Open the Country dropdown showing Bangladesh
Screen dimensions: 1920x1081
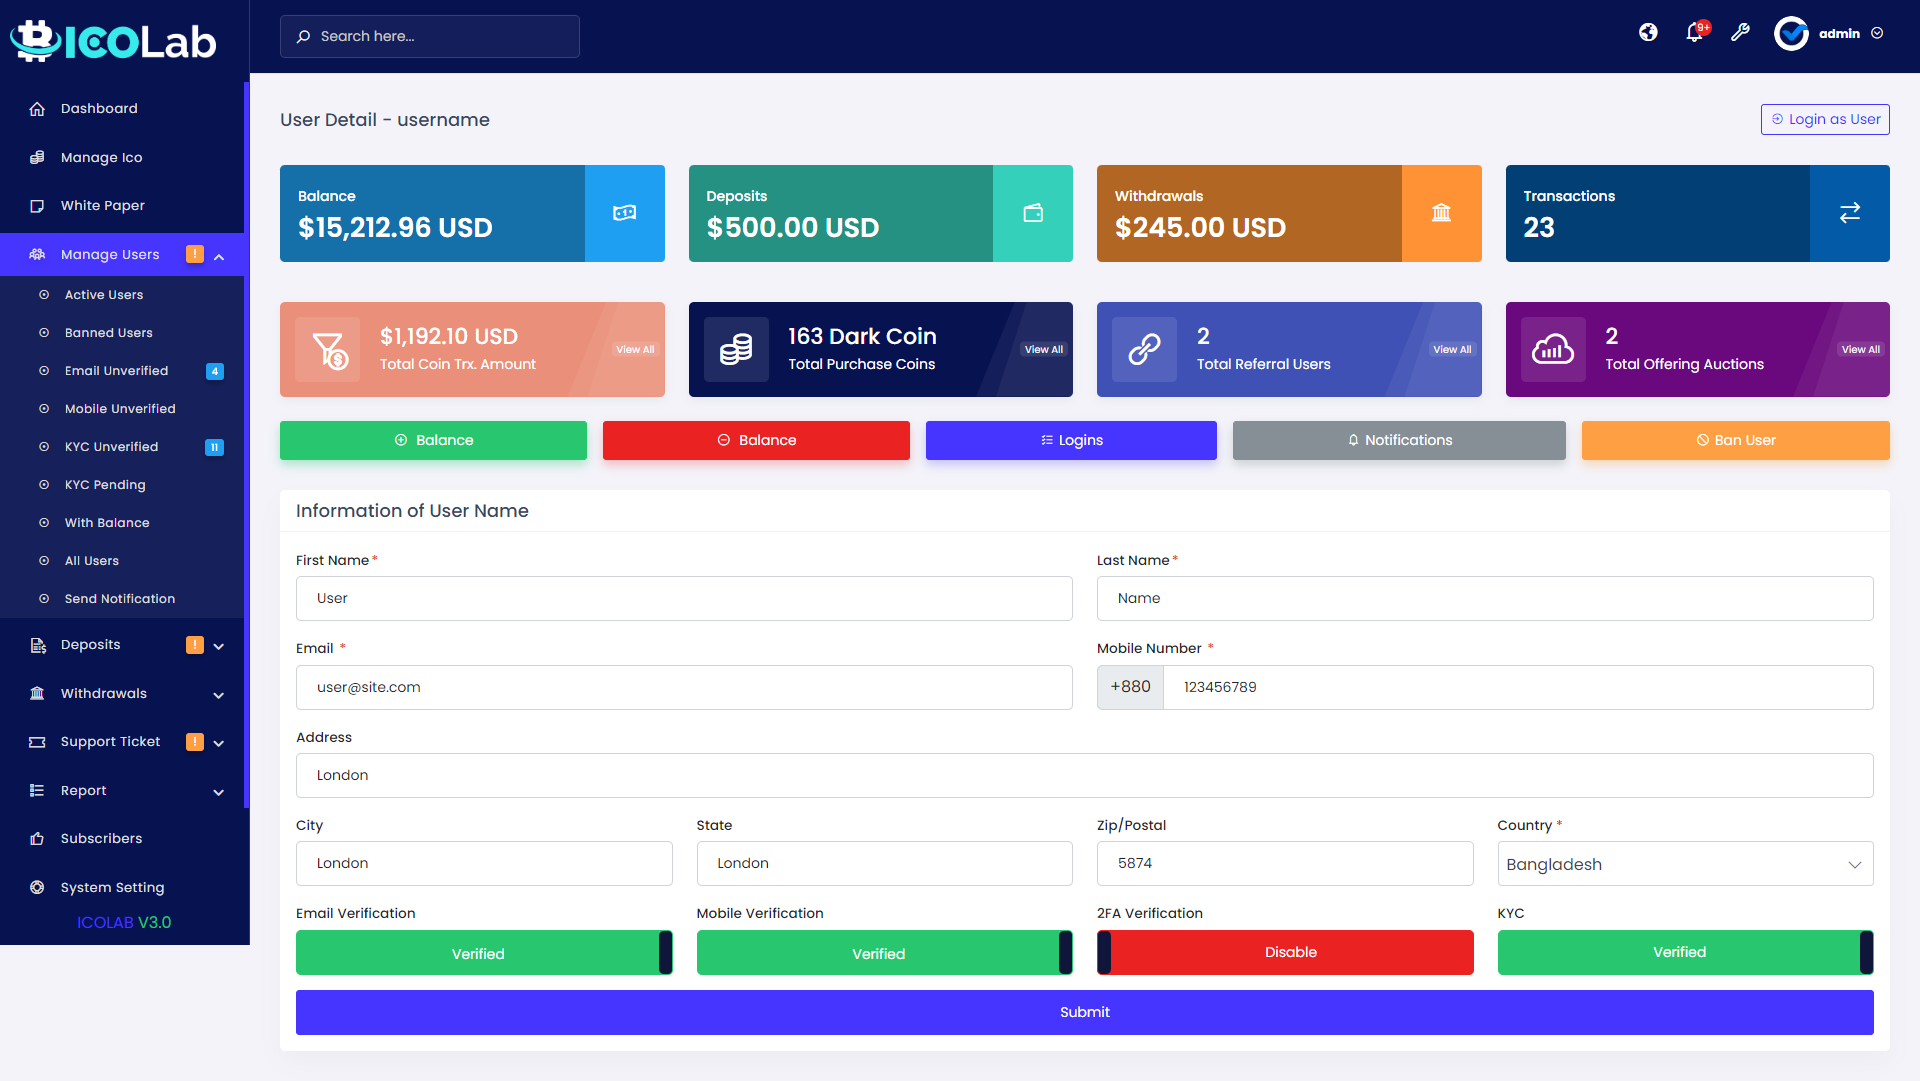click(x=1685, y=864)
